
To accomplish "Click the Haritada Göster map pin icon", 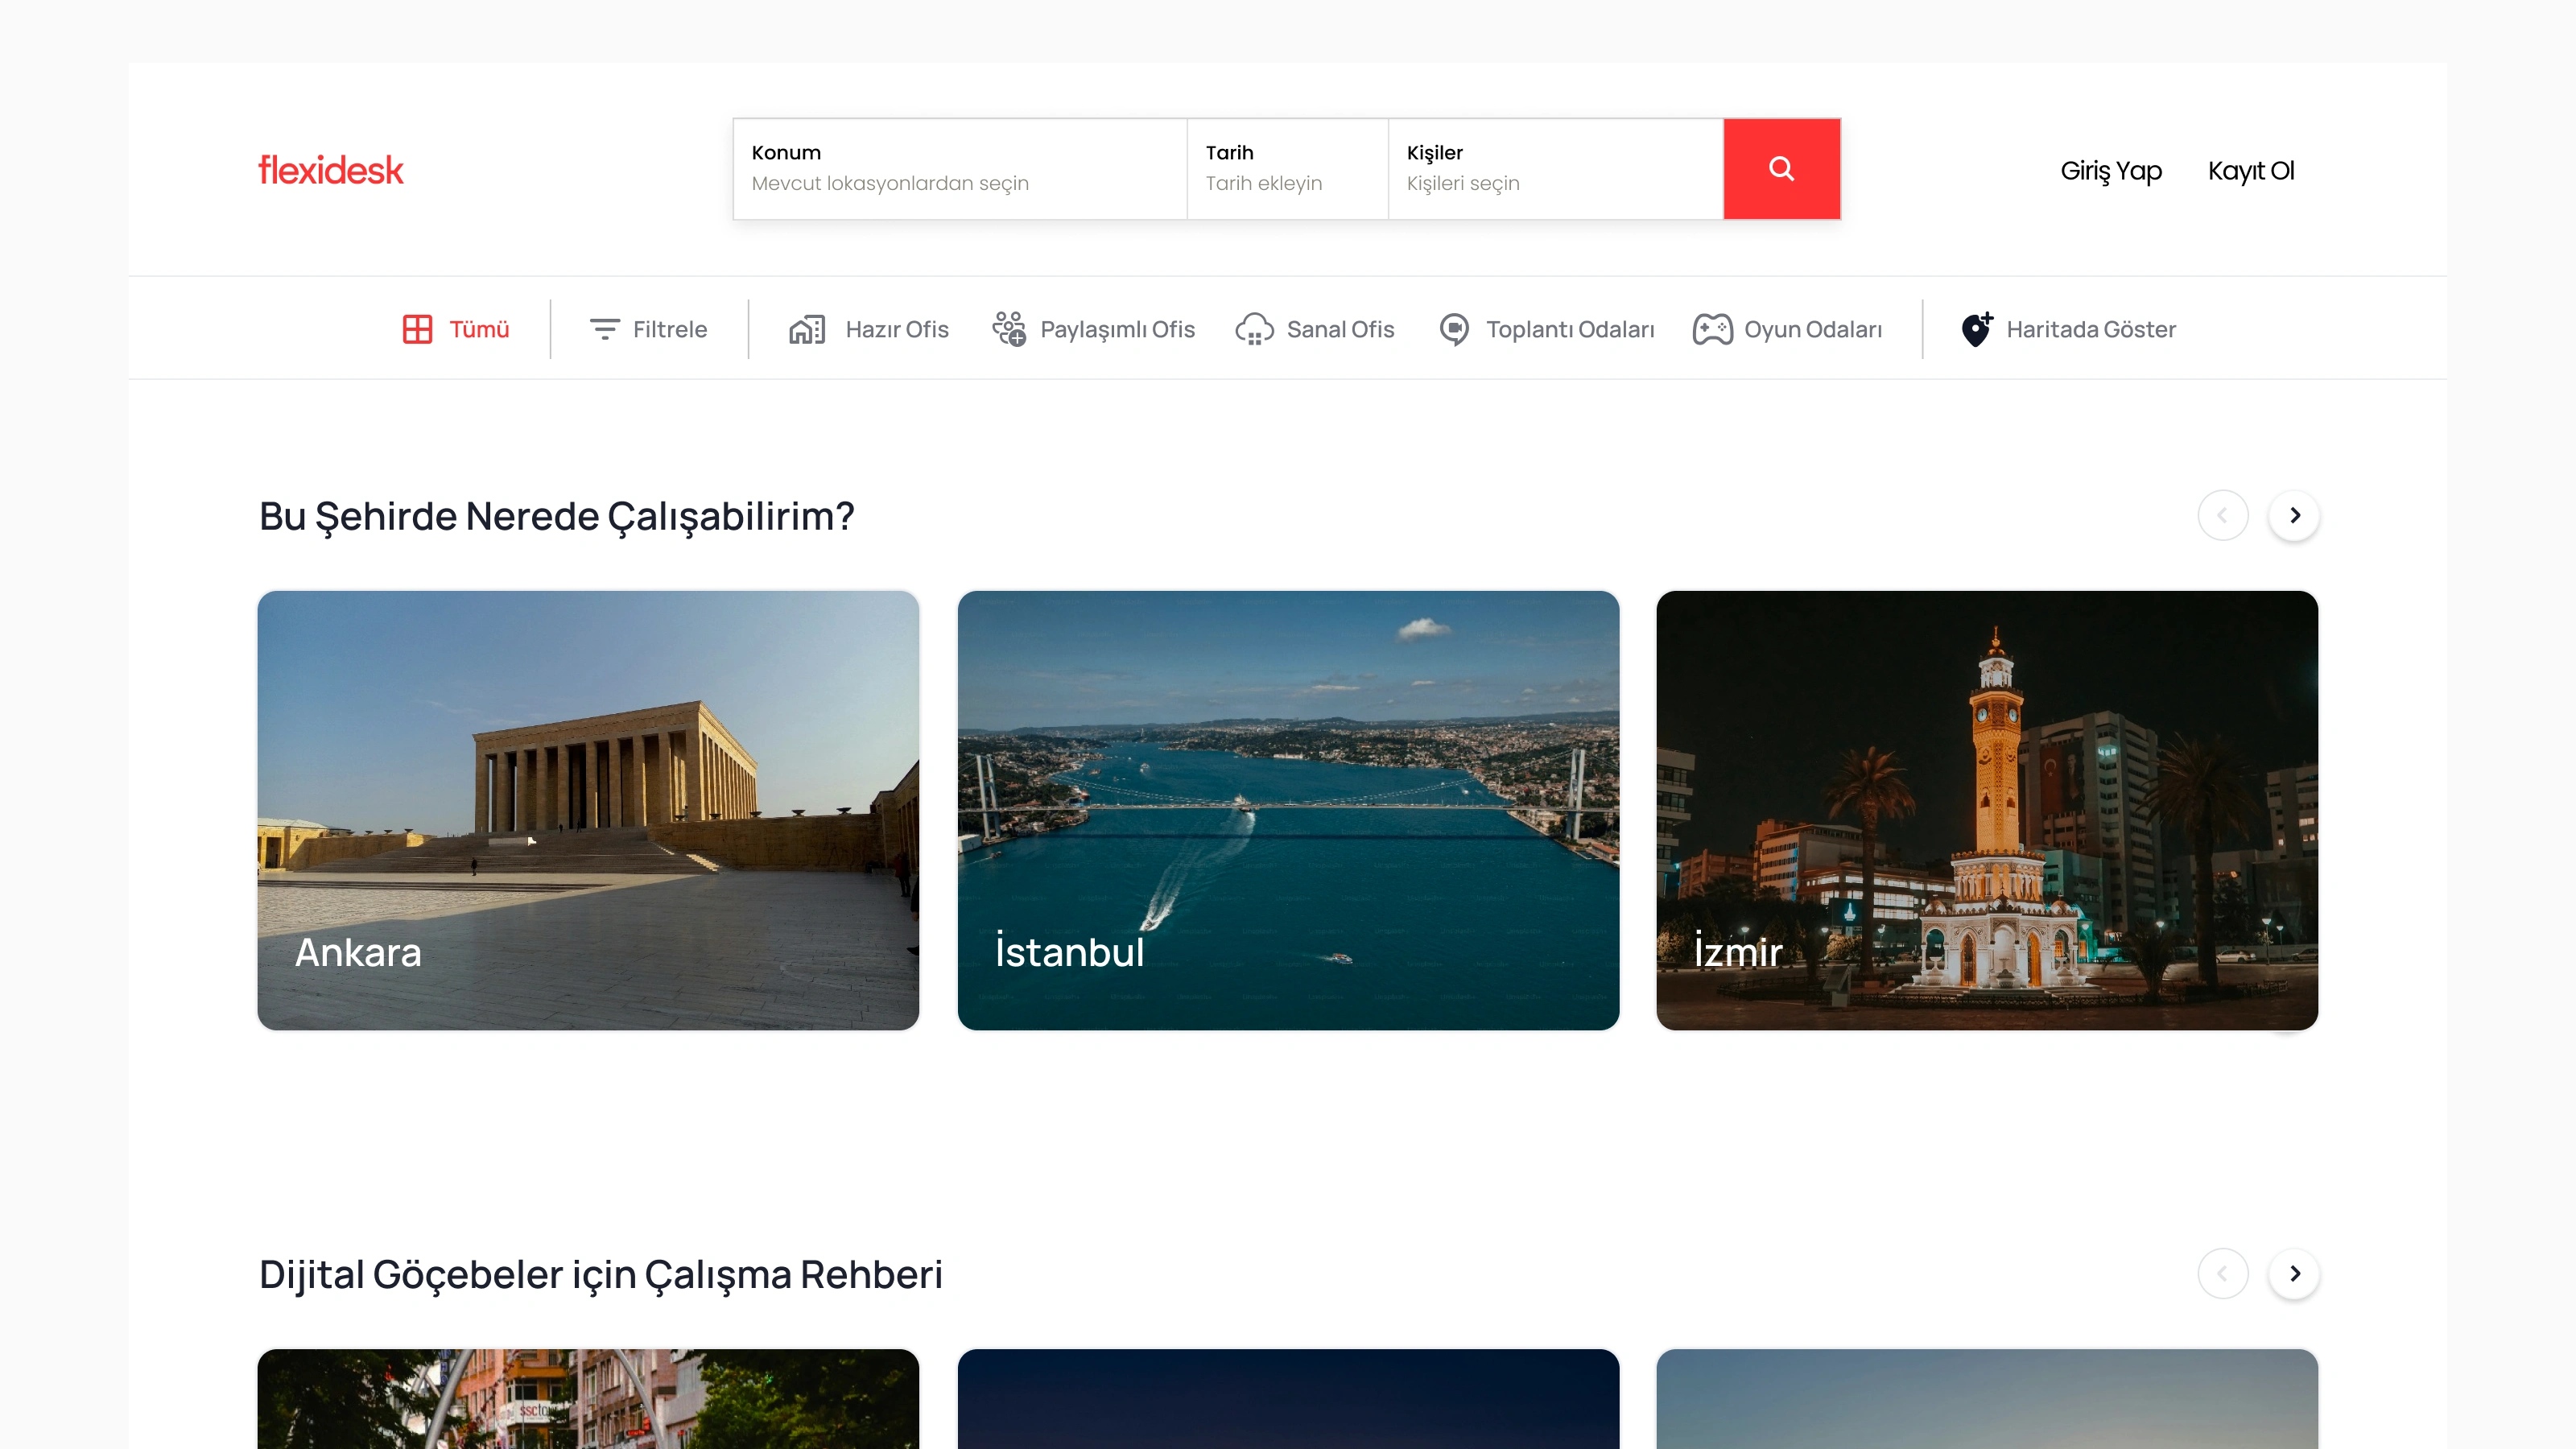I will tap(1977, 329).
